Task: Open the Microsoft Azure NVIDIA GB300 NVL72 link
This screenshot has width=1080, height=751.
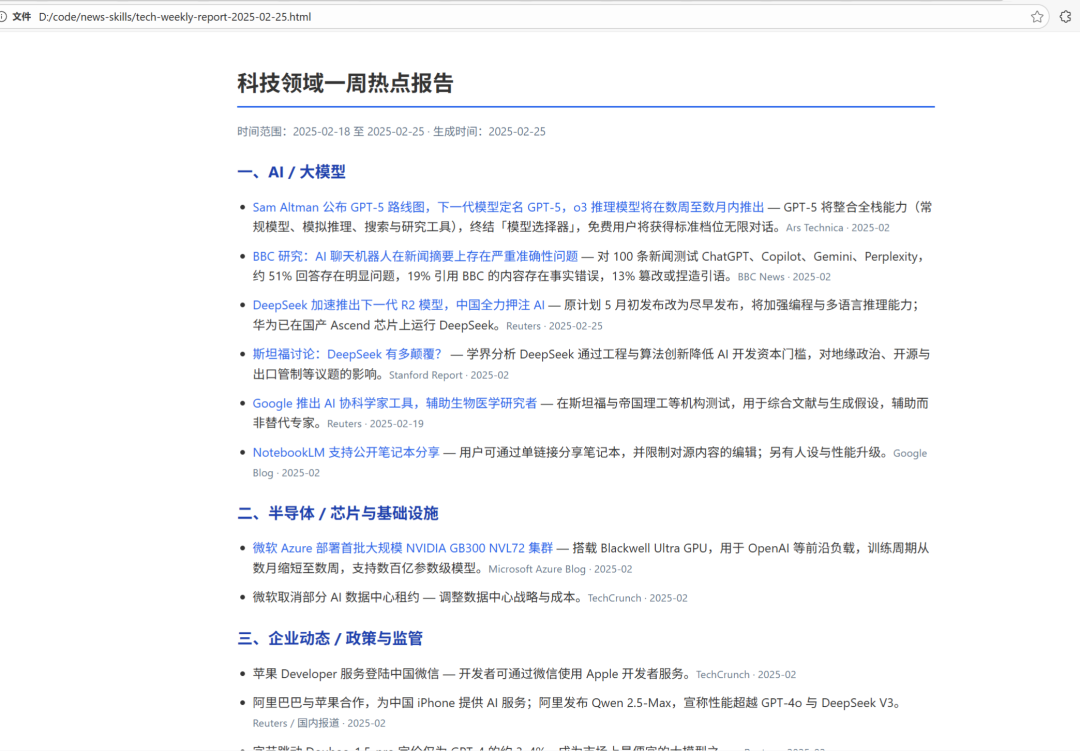Action: click(402, 548)
